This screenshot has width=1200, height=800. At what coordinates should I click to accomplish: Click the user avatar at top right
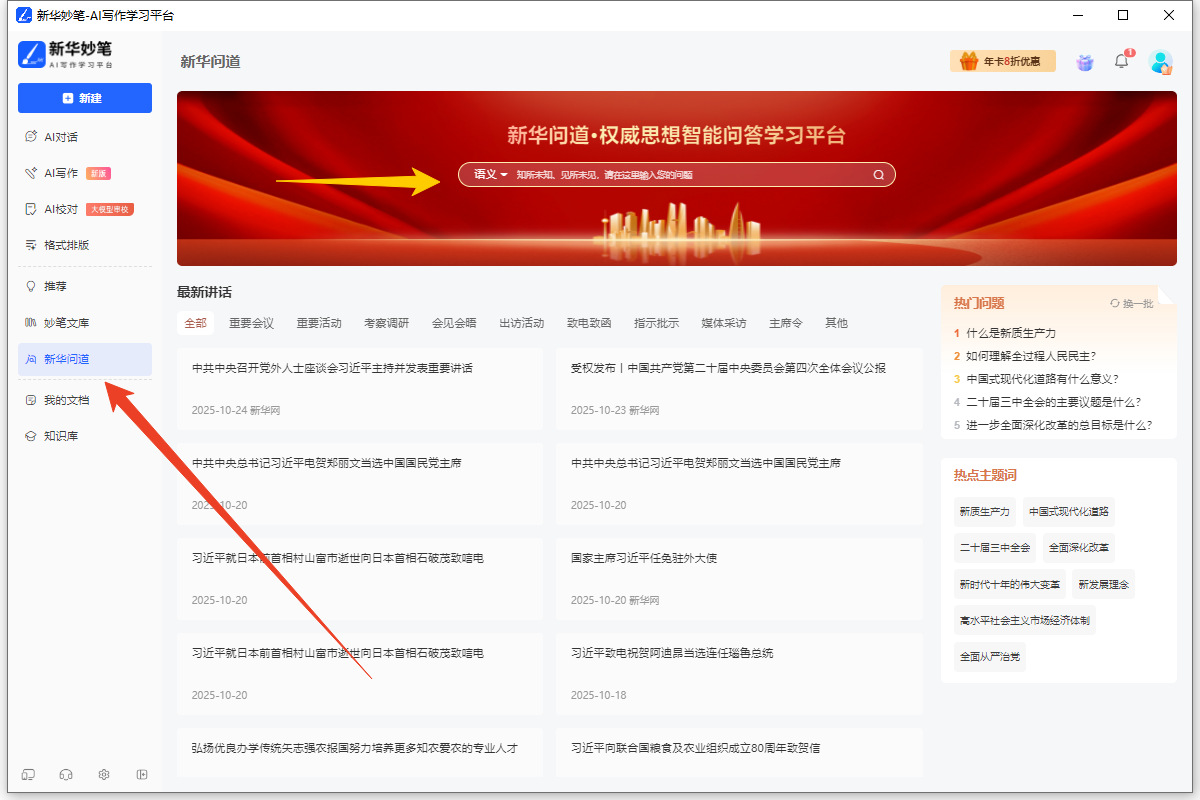1161,61
